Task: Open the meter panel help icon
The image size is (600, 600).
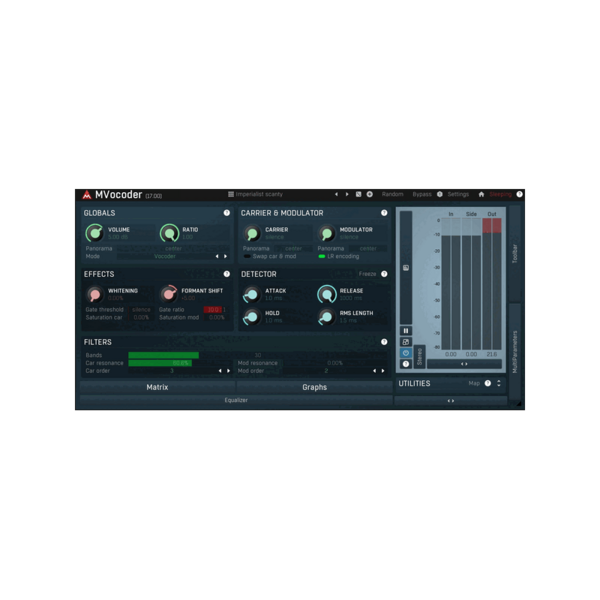Action: [406, 364]
